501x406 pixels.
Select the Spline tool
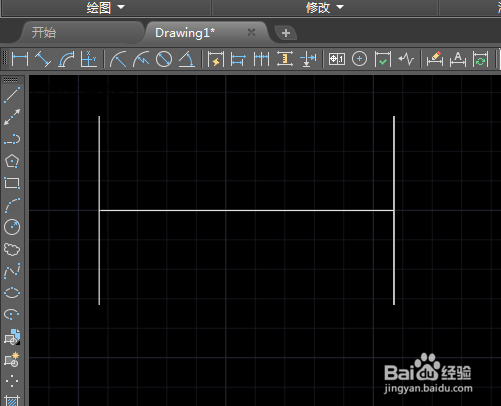pos(12,271)
